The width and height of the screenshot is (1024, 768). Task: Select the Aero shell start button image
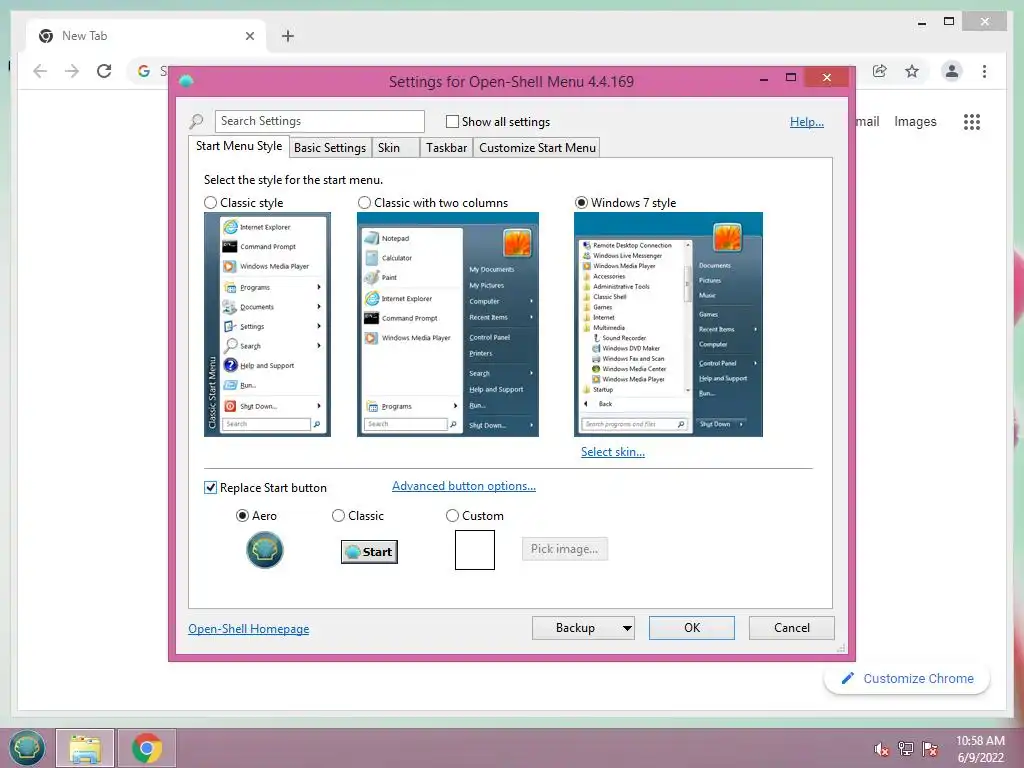point(264,550)
